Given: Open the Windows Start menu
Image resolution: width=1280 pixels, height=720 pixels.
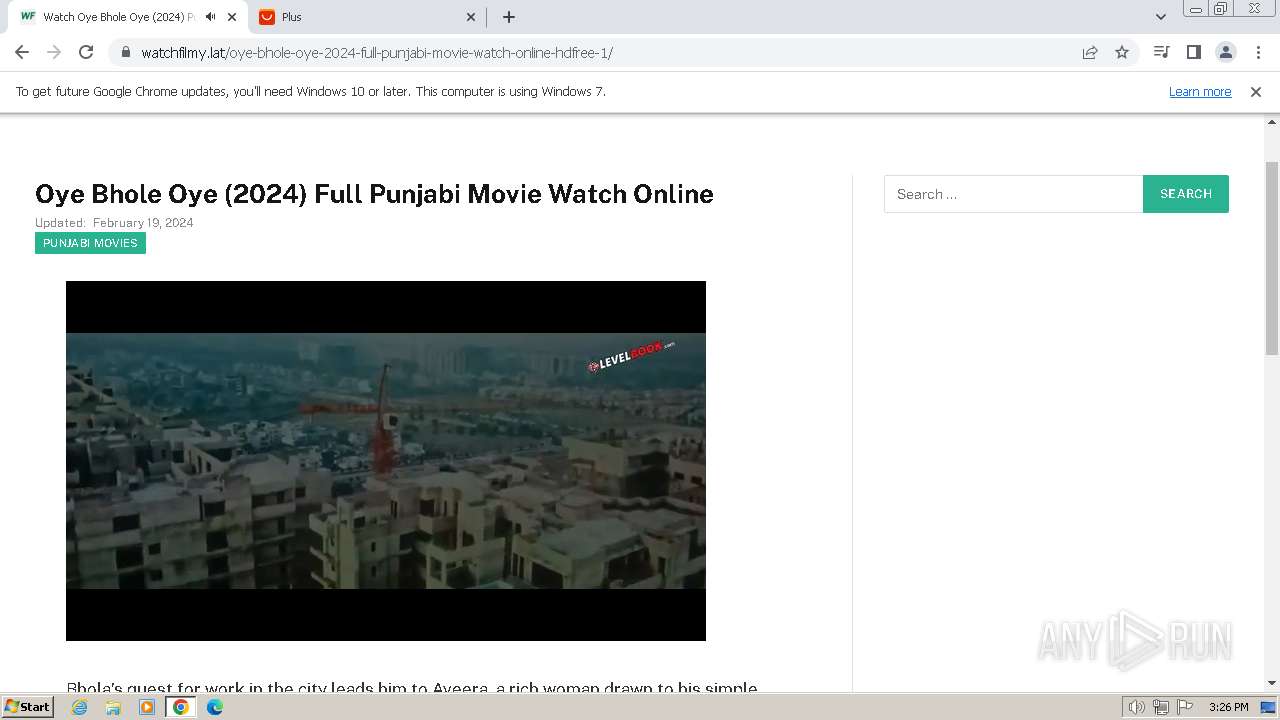Looking at the screenshot, I should (x=28, y=707).
